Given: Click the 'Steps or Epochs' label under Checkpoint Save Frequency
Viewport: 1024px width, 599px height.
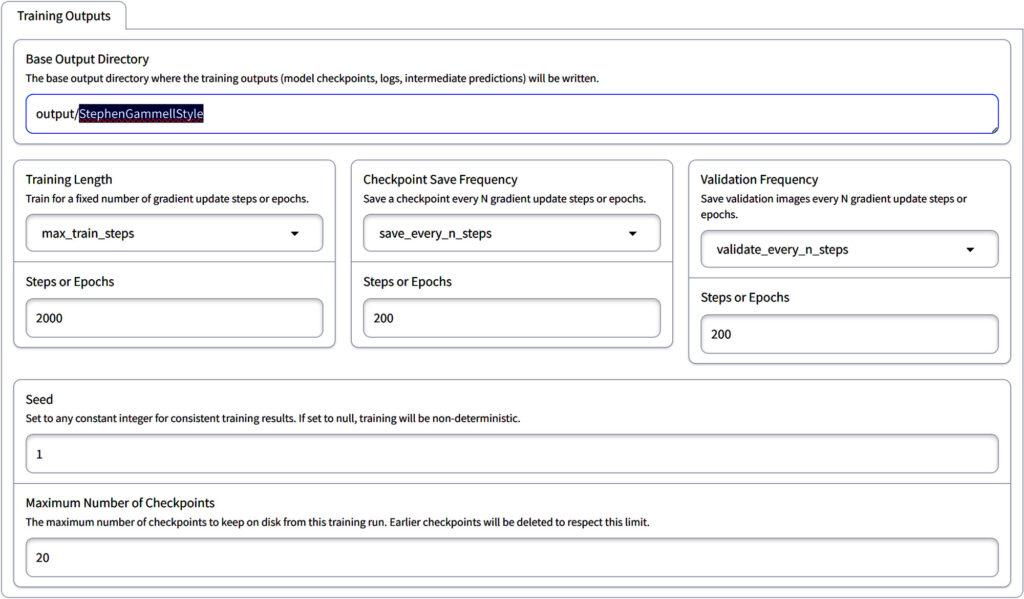Looking at the screenshot, I should [x=408, y=282].
